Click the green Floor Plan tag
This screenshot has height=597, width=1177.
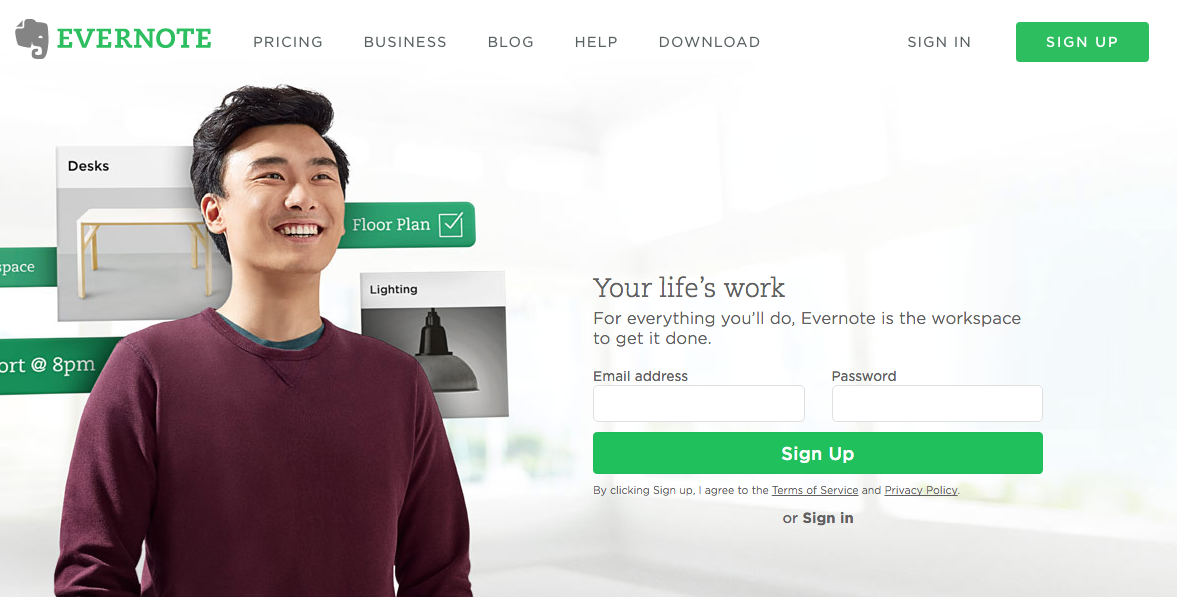pyautogui.click(x=408, y=225)
